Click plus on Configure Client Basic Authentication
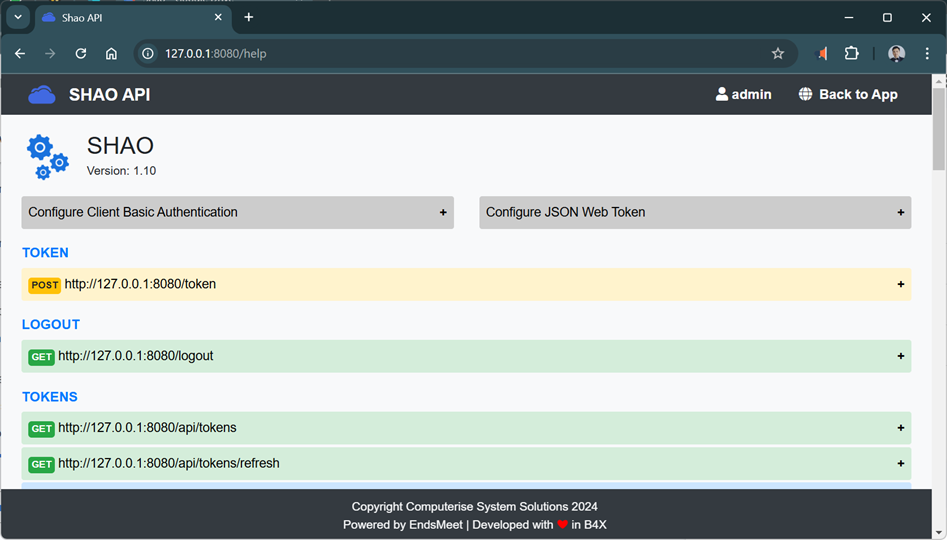This screenshot has height=540, width=947. point(443,213)
